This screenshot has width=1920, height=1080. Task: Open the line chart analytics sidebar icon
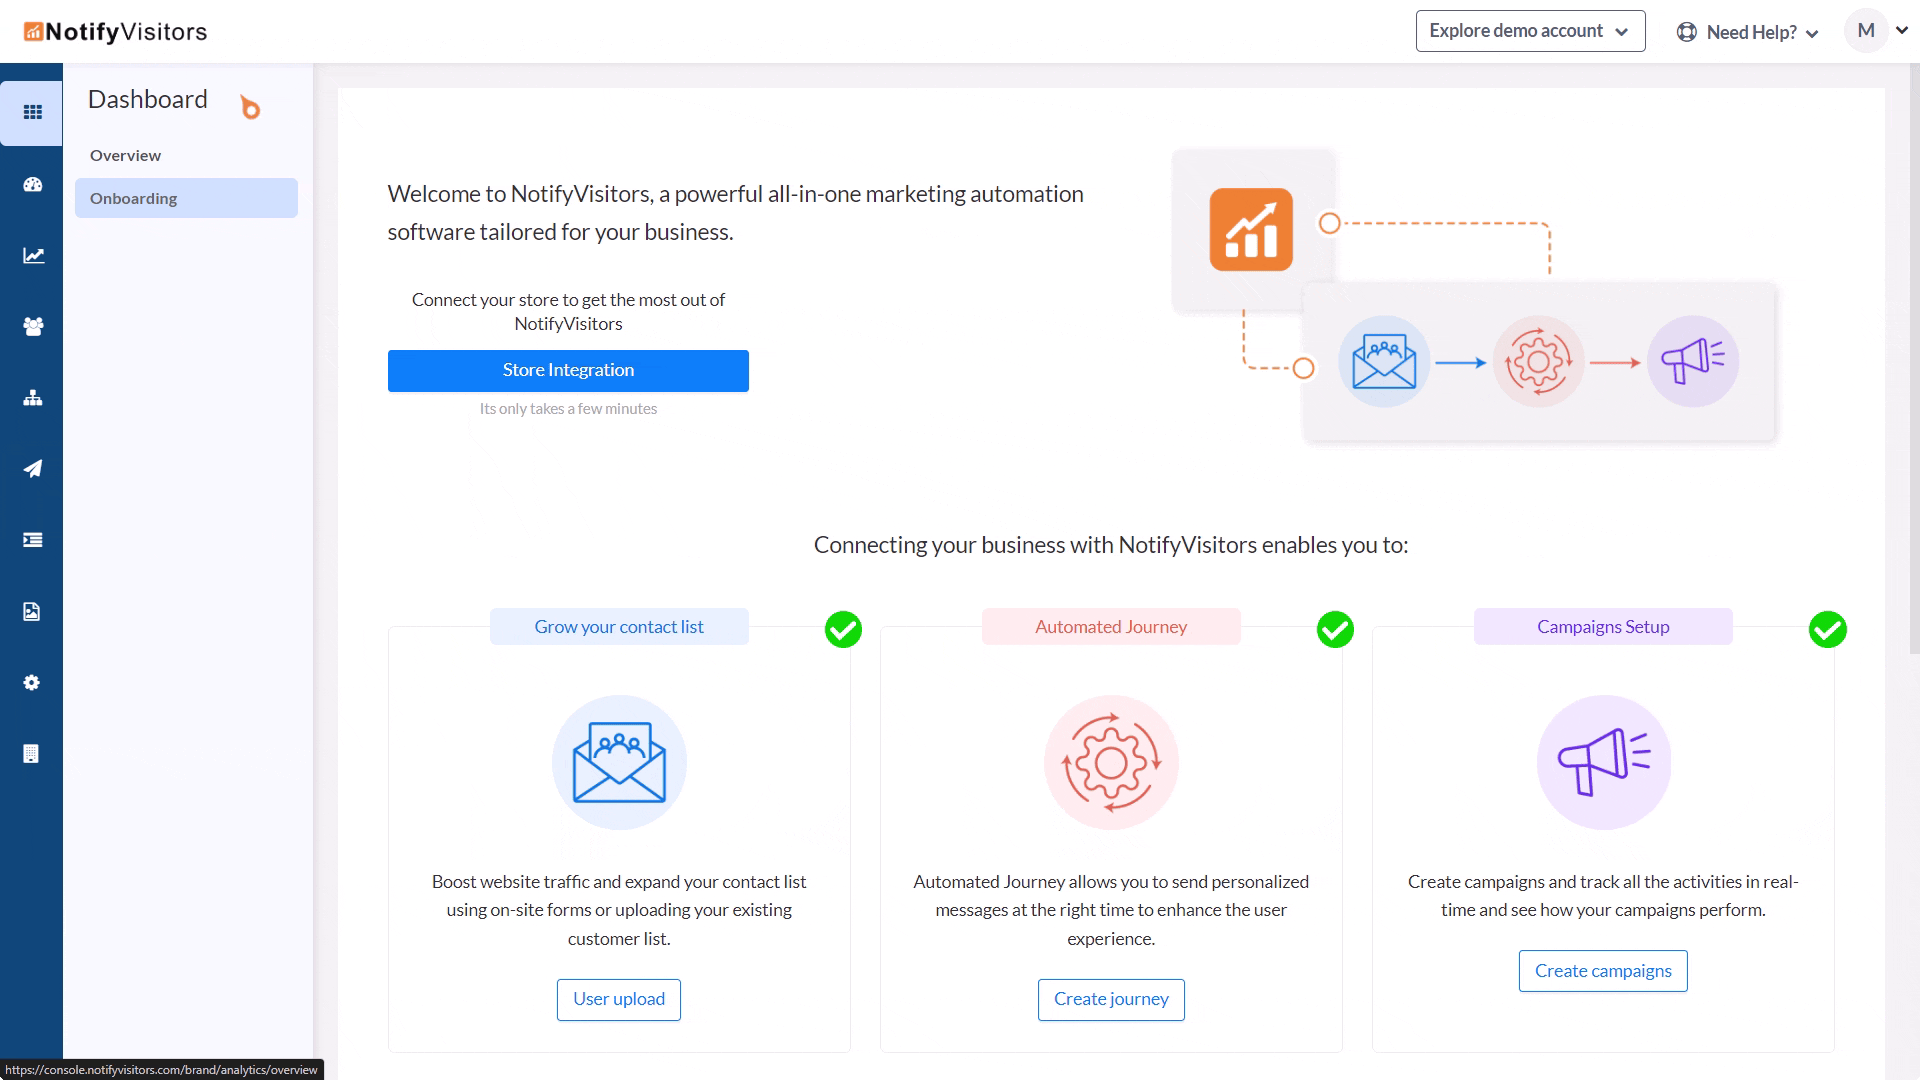coord(32,256)
